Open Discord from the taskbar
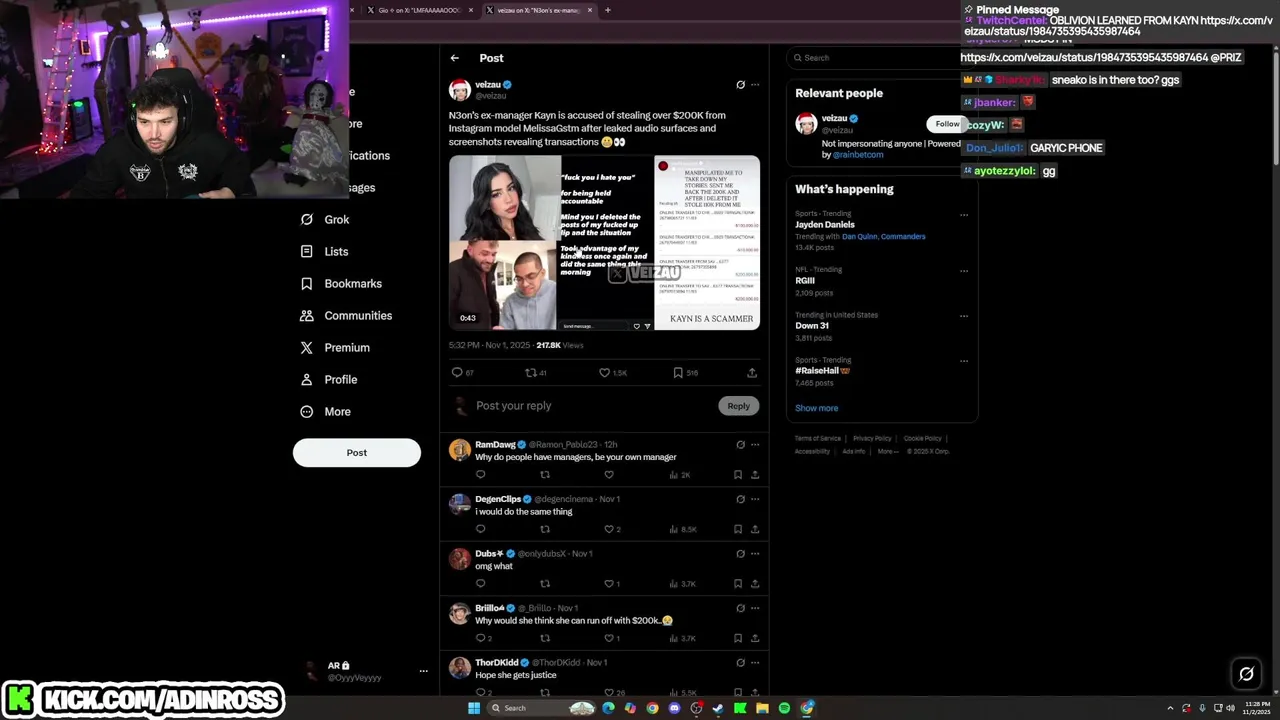The image size is (1280, 720). click(674, 708)
